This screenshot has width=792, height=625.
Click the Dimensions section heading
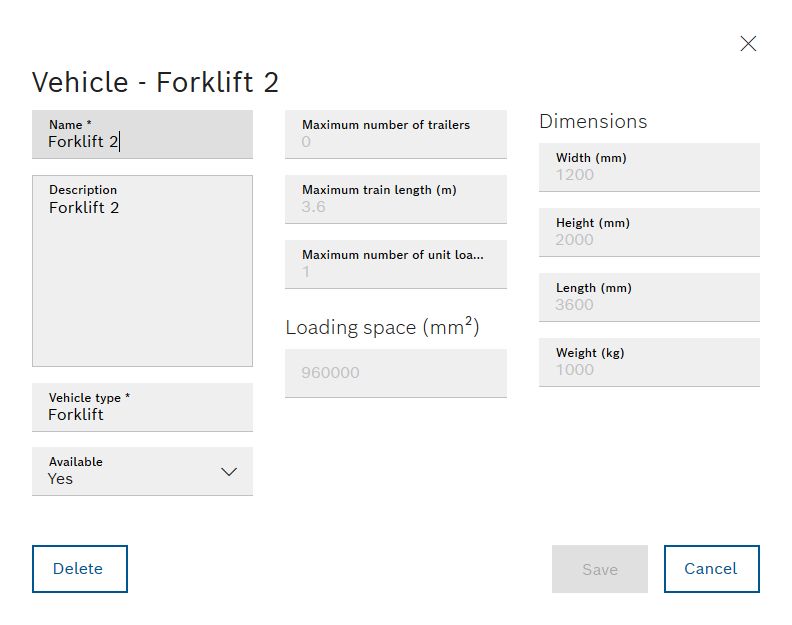click(x=593, y=122)
